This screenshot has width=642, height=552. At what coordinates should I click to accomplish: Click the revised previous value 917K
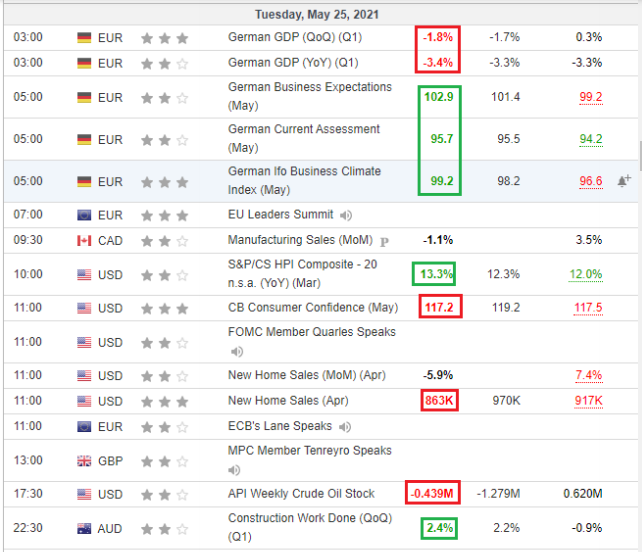(x=588, y=401)
